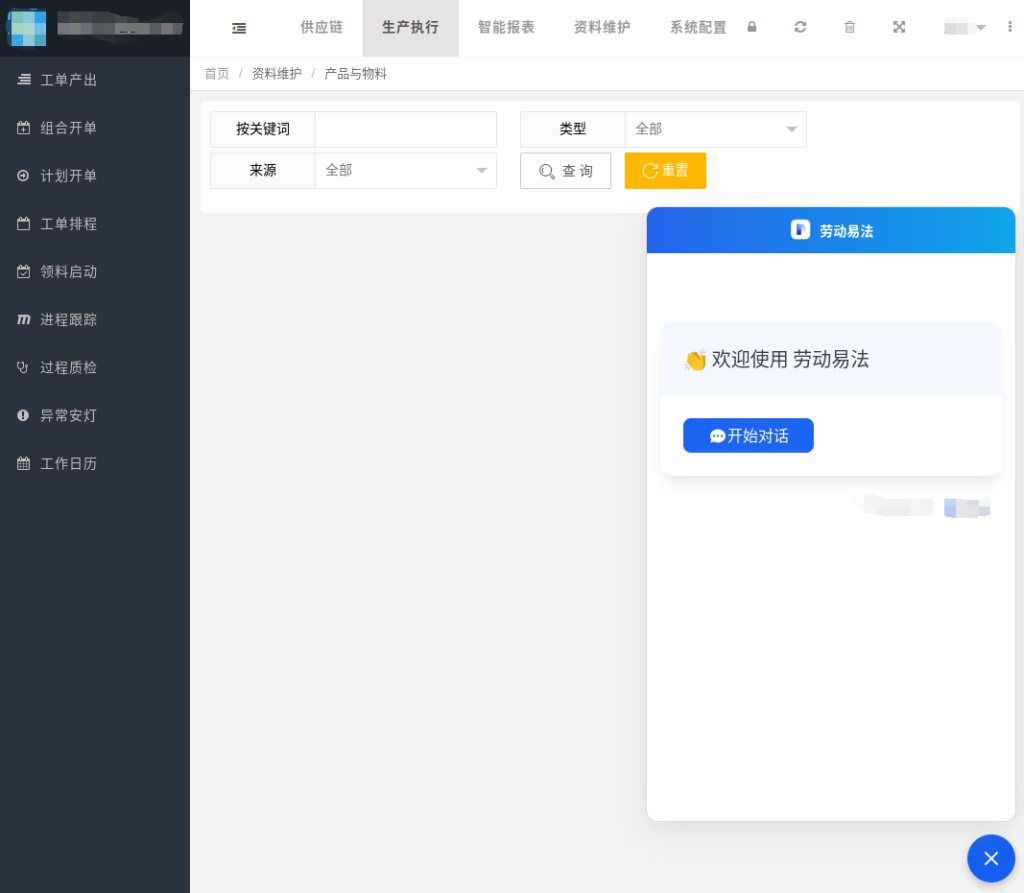Viewport: 1024px width, 893px height.
Task: Expand the 来源 dropdown
Action: click(405, 170)
